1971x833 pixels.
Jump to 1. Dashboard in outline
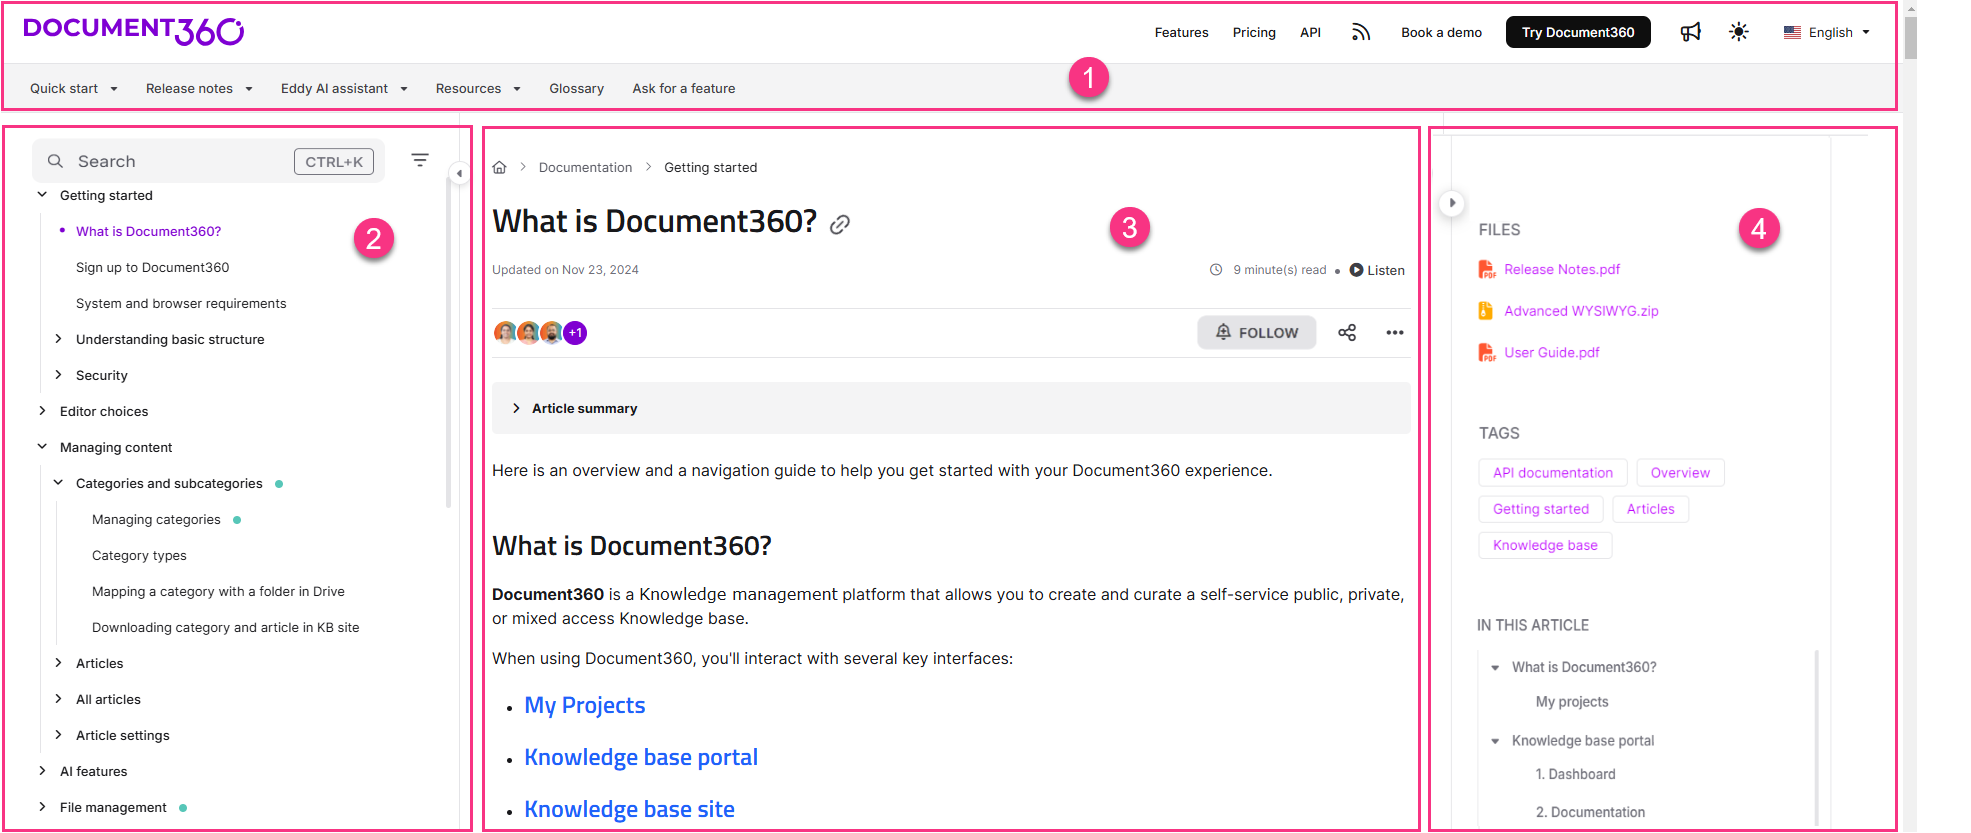point(1575,774)
